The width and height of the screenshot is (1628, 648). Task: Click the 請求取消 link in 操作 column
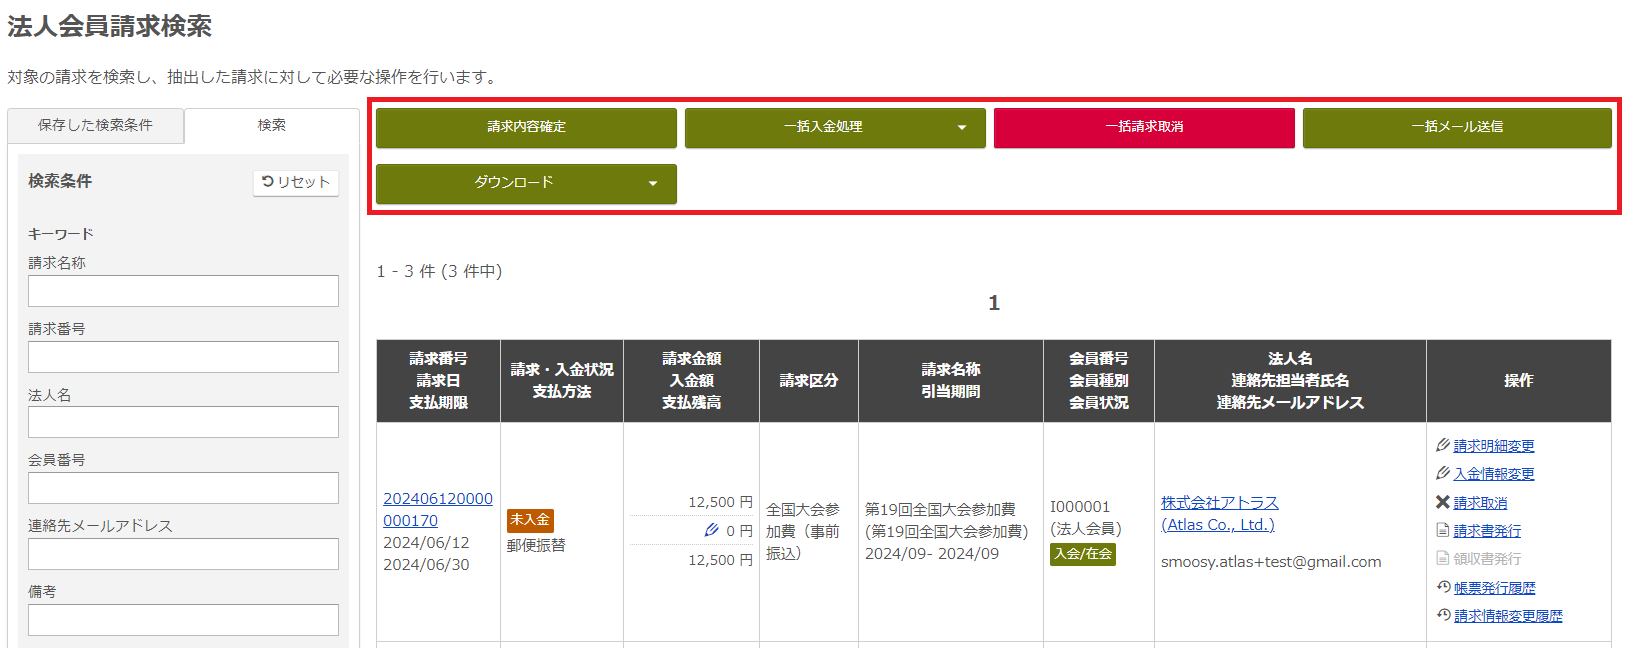(1480, 503)
